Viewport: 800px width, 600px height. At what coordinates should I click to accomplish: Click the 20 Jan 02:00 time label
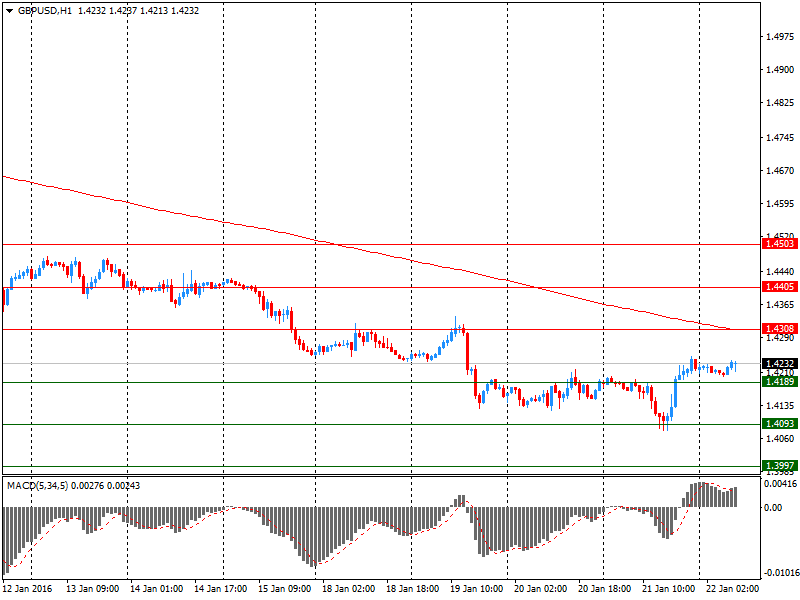540,588
